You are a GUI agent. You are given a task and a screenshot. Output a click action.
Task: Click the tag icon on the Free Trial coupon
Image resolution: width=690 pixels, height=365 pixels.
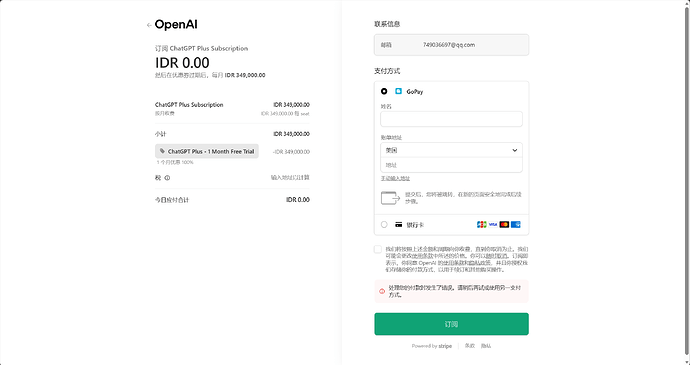162,151
